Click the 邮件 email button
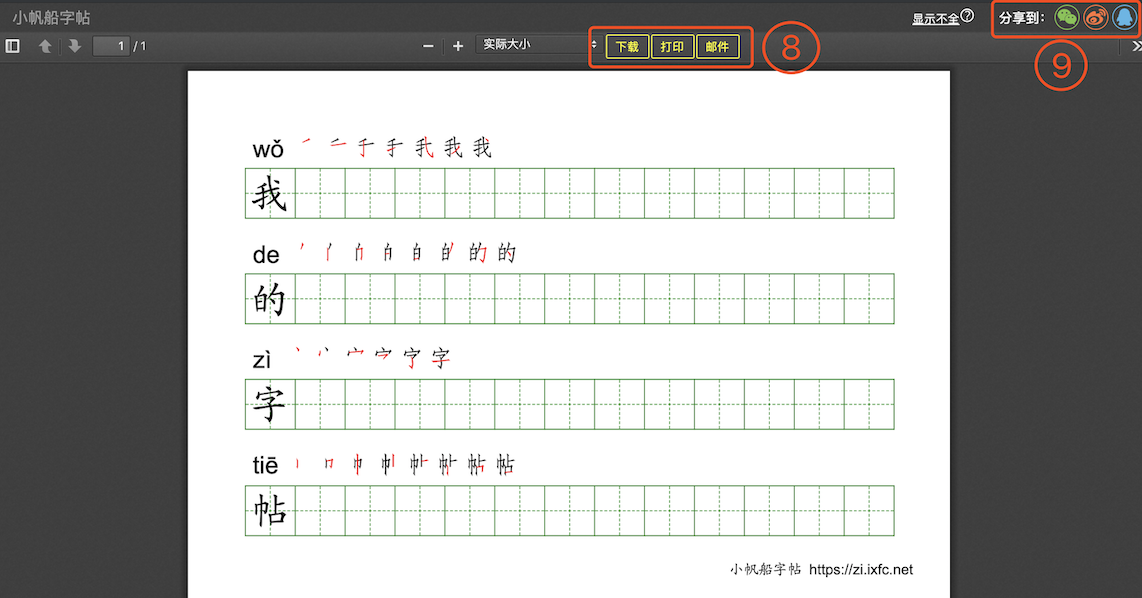Screen dimensions: 1142x598 click(x=717, y=47)
